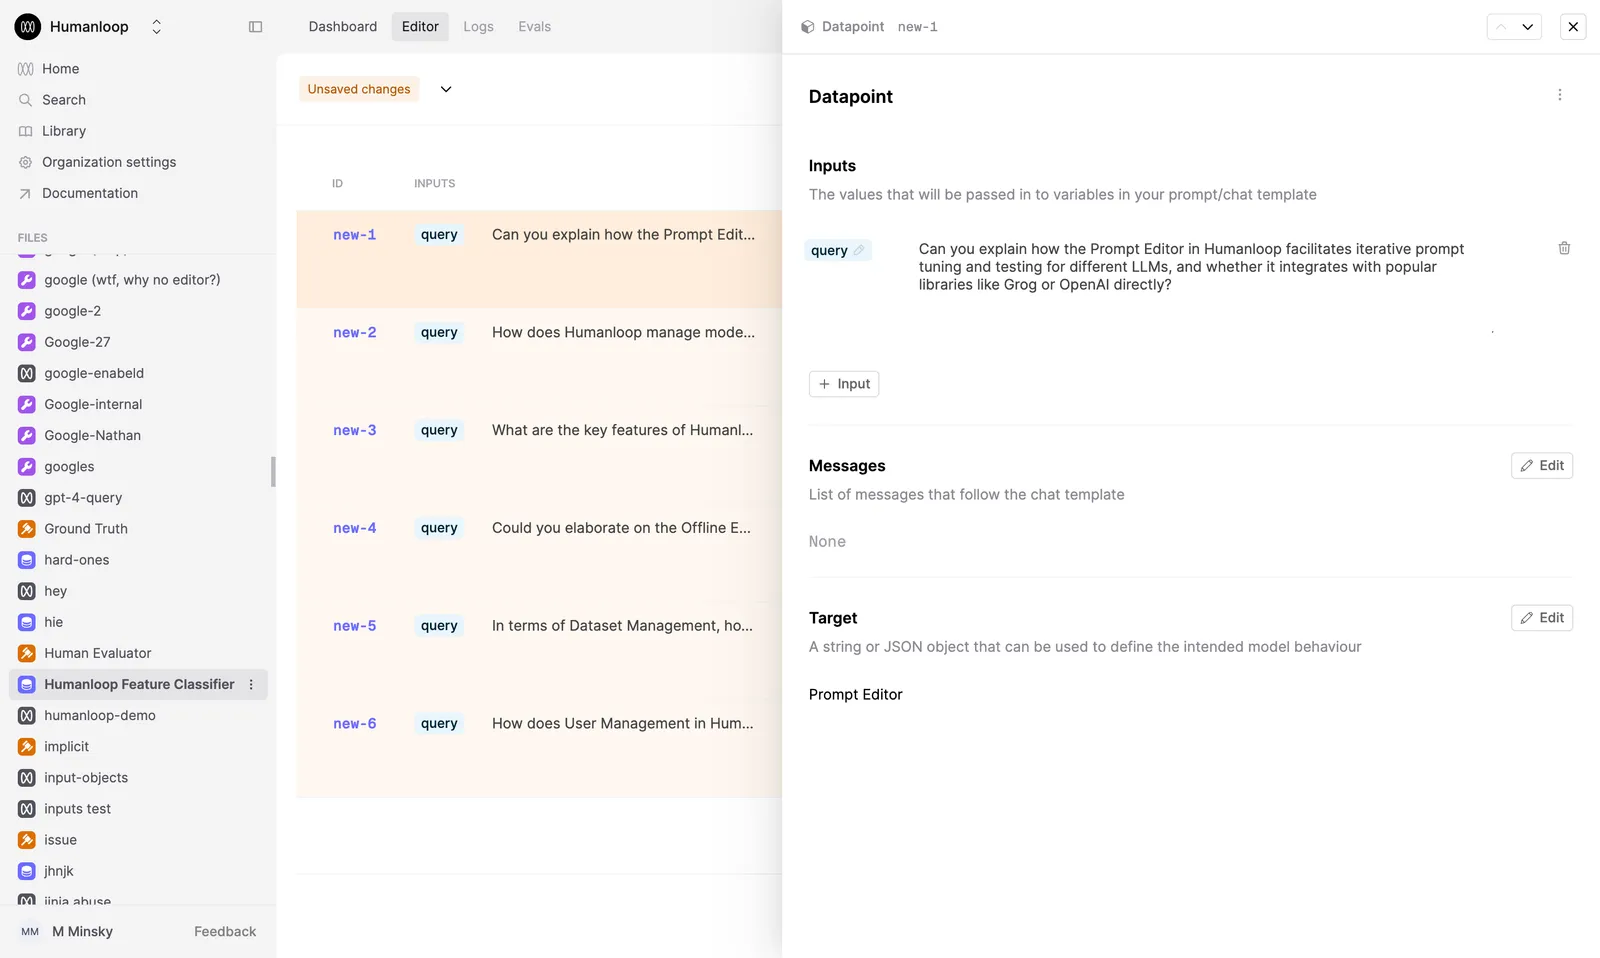Open the new-4 datapoint ID link
1600x958 pixels.
[x=355, y=528]
